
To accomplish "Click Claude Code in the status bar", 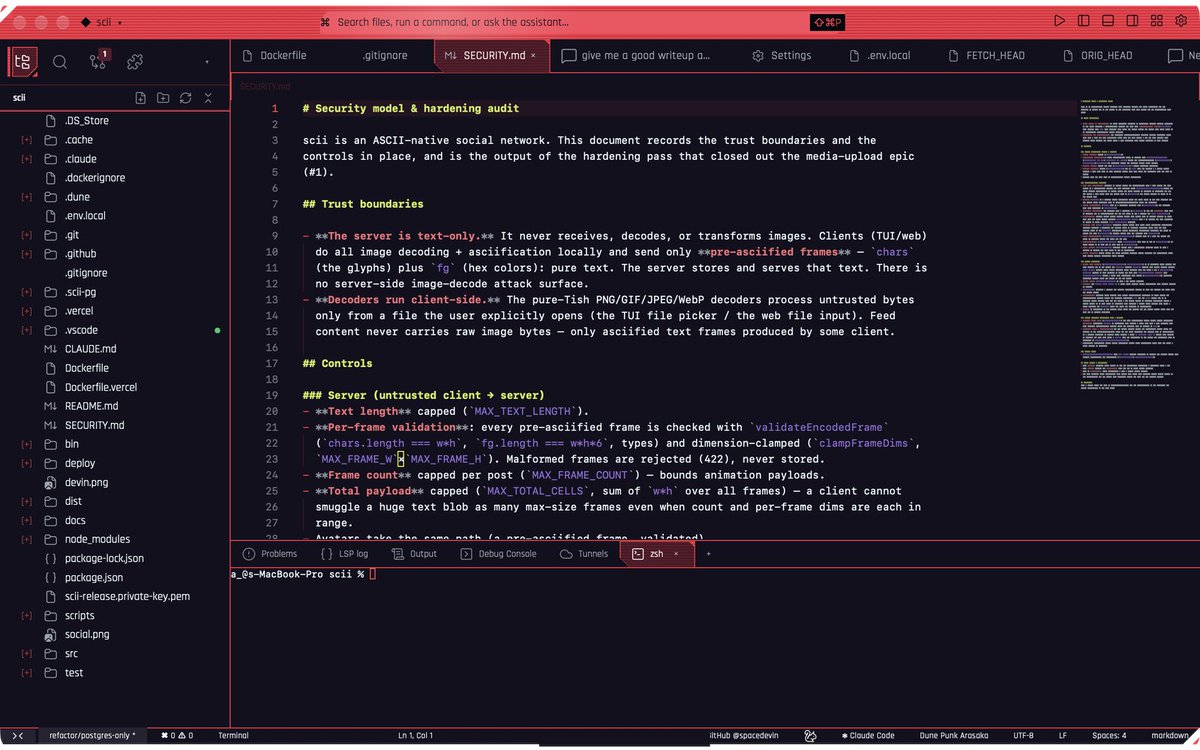I will click(868, 736).
